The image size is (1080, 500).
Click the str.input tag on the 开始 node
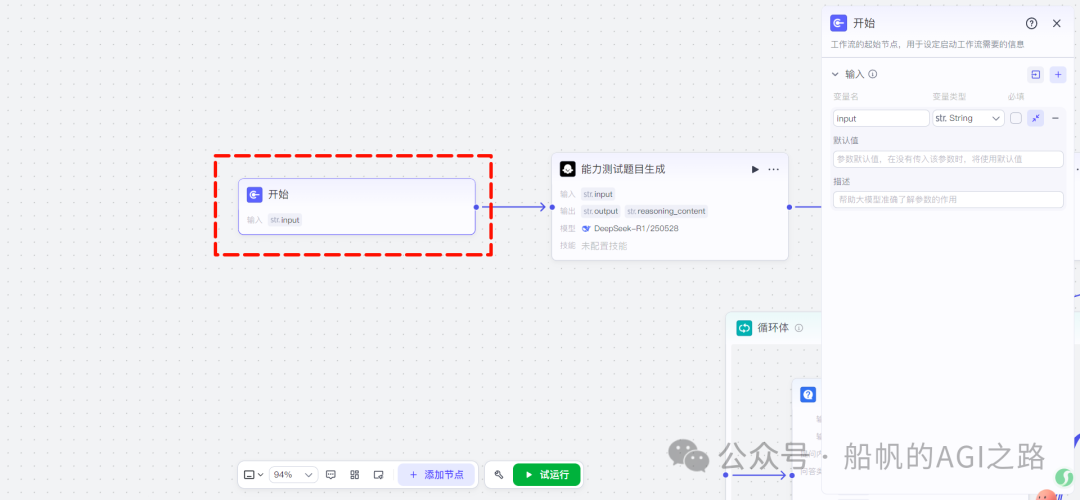285,220
